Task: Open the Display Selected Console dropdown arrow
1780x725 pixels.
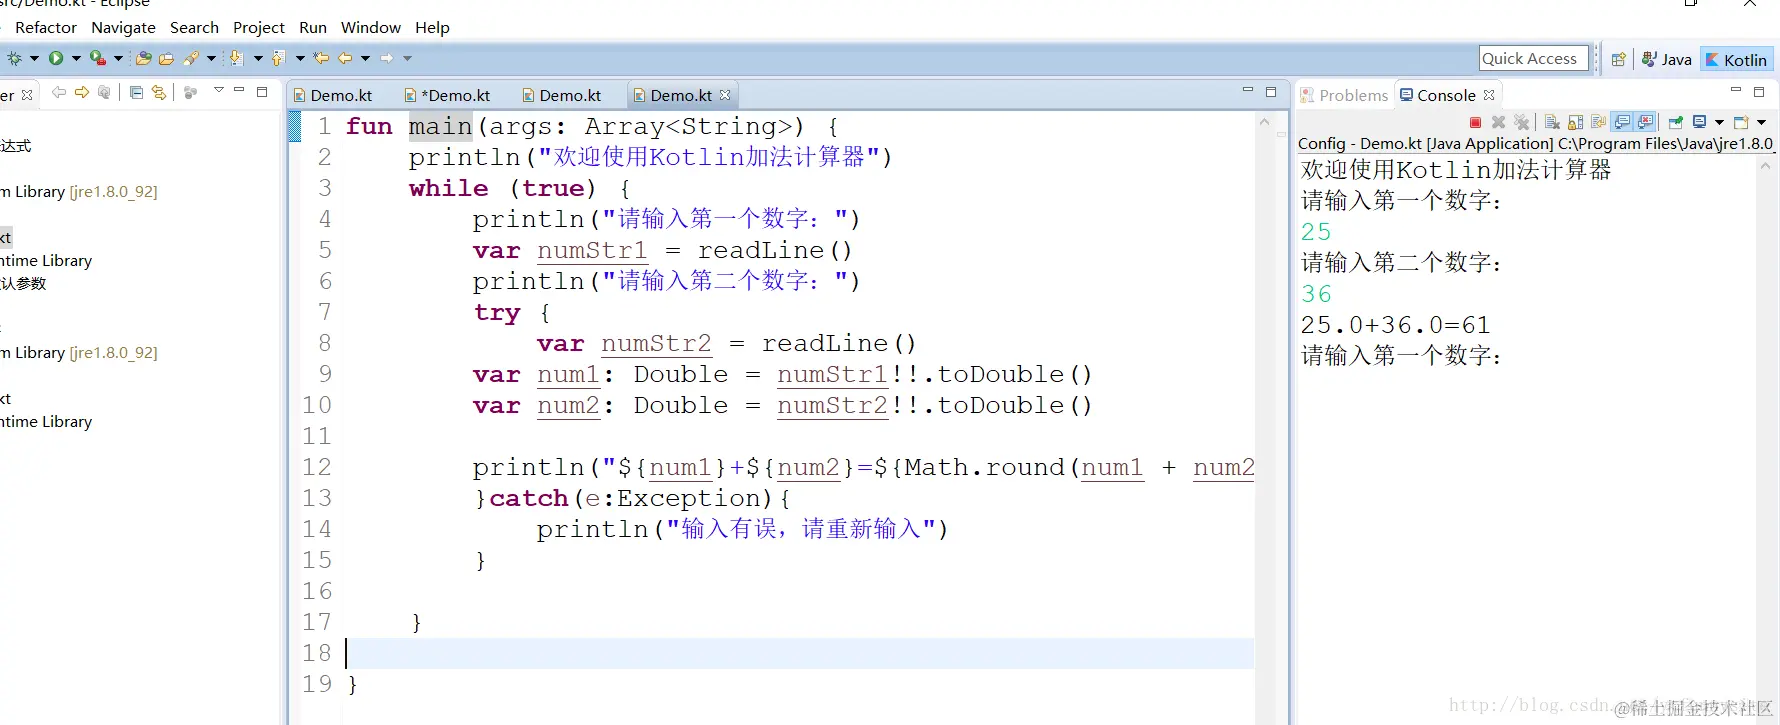Action: click(1719, 122)
